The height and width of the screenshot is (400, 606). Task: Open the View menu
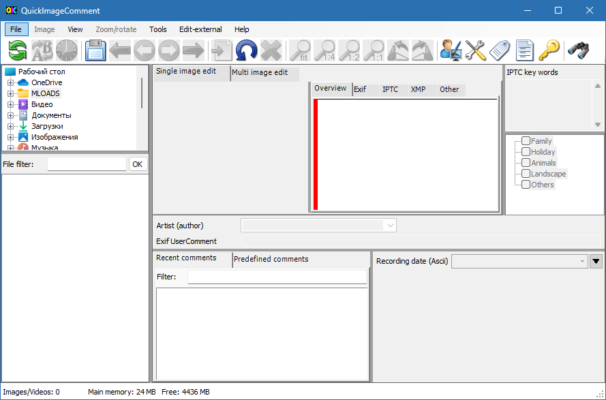pyautogui.click(x=75, y=29)
